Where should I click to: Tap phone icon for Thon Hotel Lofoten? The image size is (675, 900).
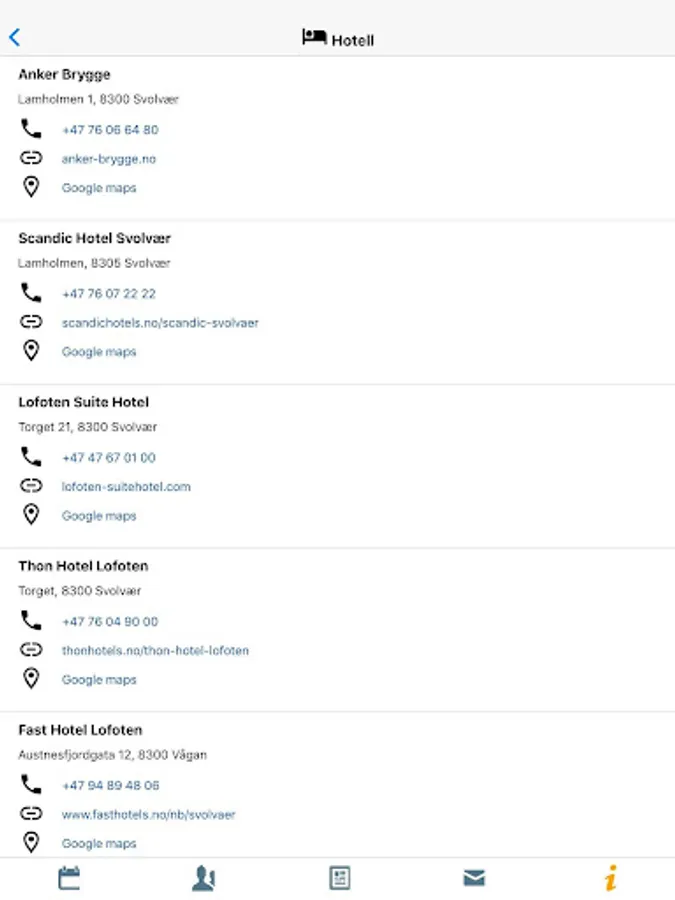point(31,621)
